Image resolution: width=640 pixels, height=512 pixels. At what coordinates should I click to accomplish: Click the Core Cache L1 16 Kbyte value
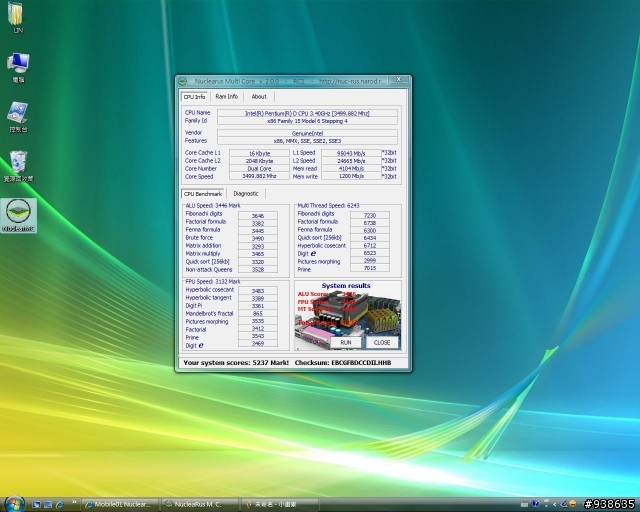click(260, 154)
